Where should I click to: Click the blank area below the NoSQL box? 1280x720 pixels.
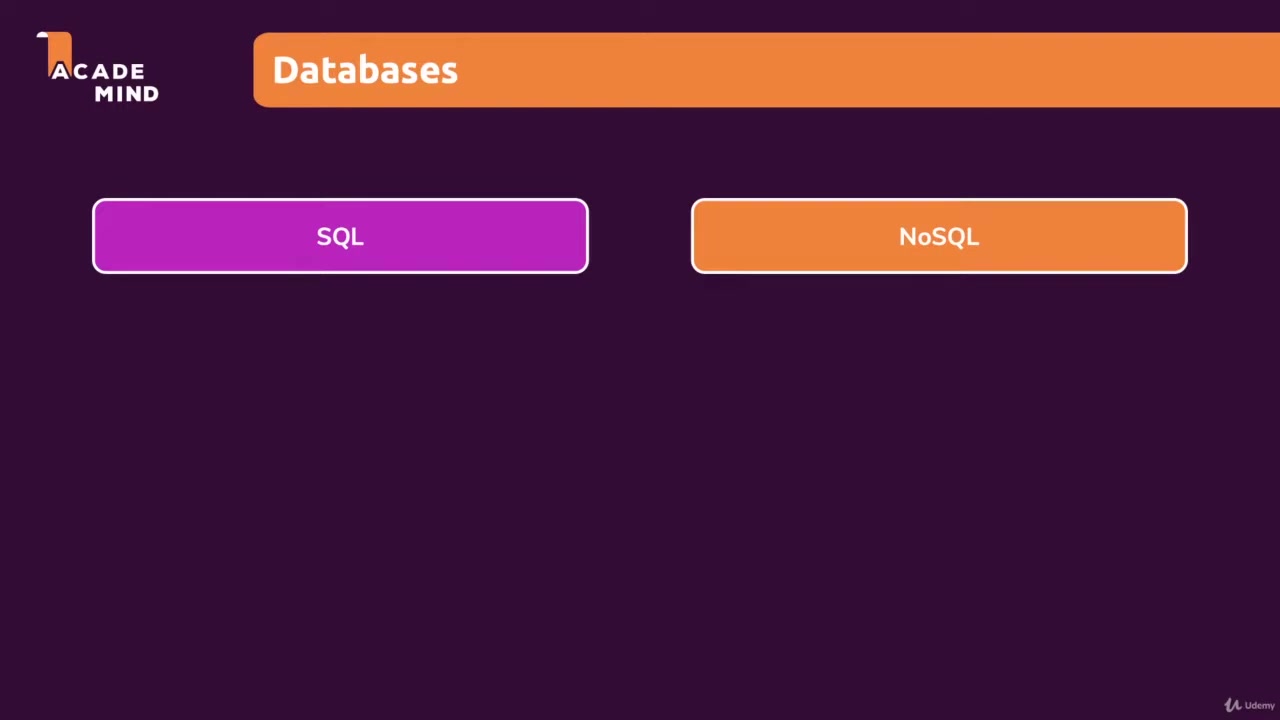click(938, 450)
